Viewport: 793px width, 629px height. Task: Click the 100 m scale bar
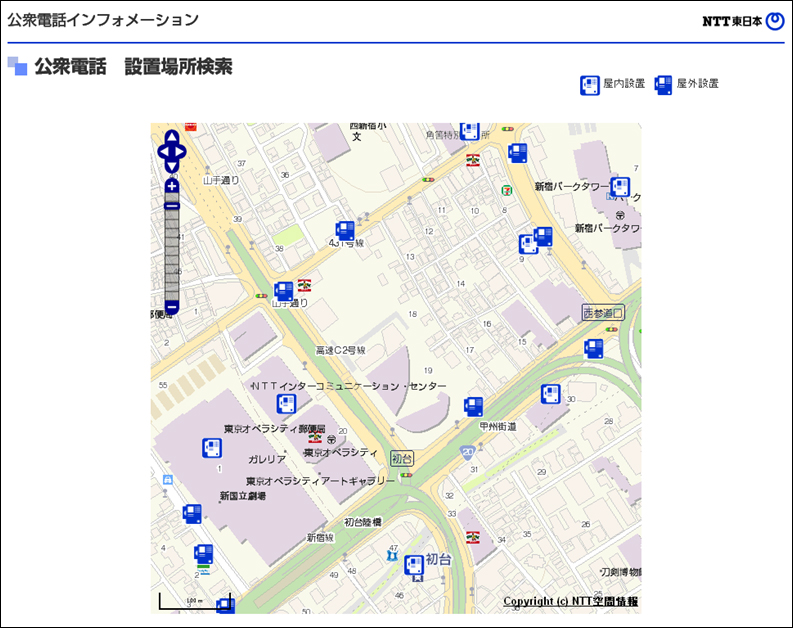click(195, 601)
